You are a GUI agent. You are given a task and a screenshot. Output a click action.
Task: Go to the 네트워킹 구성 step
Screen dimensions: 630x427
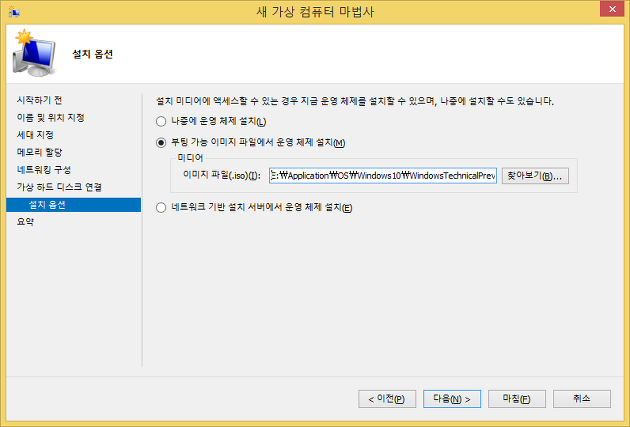click(44, 170)
